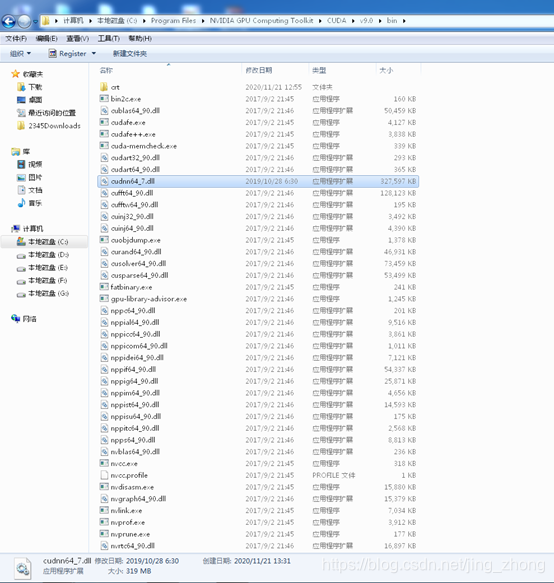Select the nvrtc64_90.dll file name

(x=133, y=545)
